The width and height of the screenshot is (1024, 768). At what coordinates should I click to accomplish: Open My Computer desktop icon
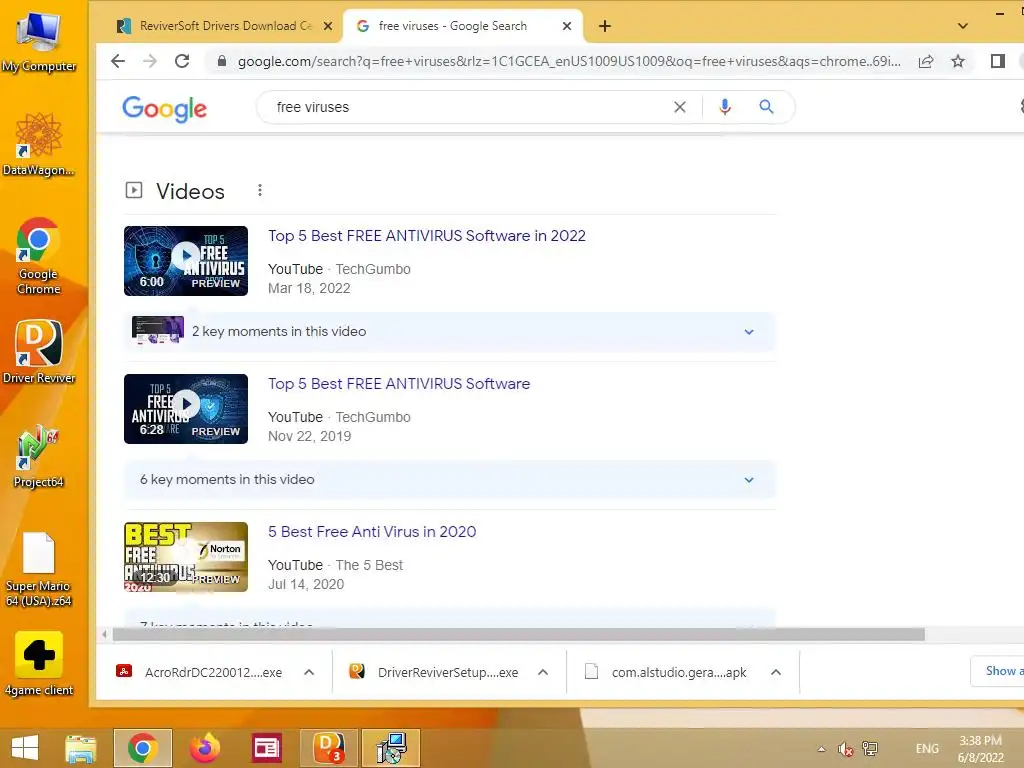39,40
